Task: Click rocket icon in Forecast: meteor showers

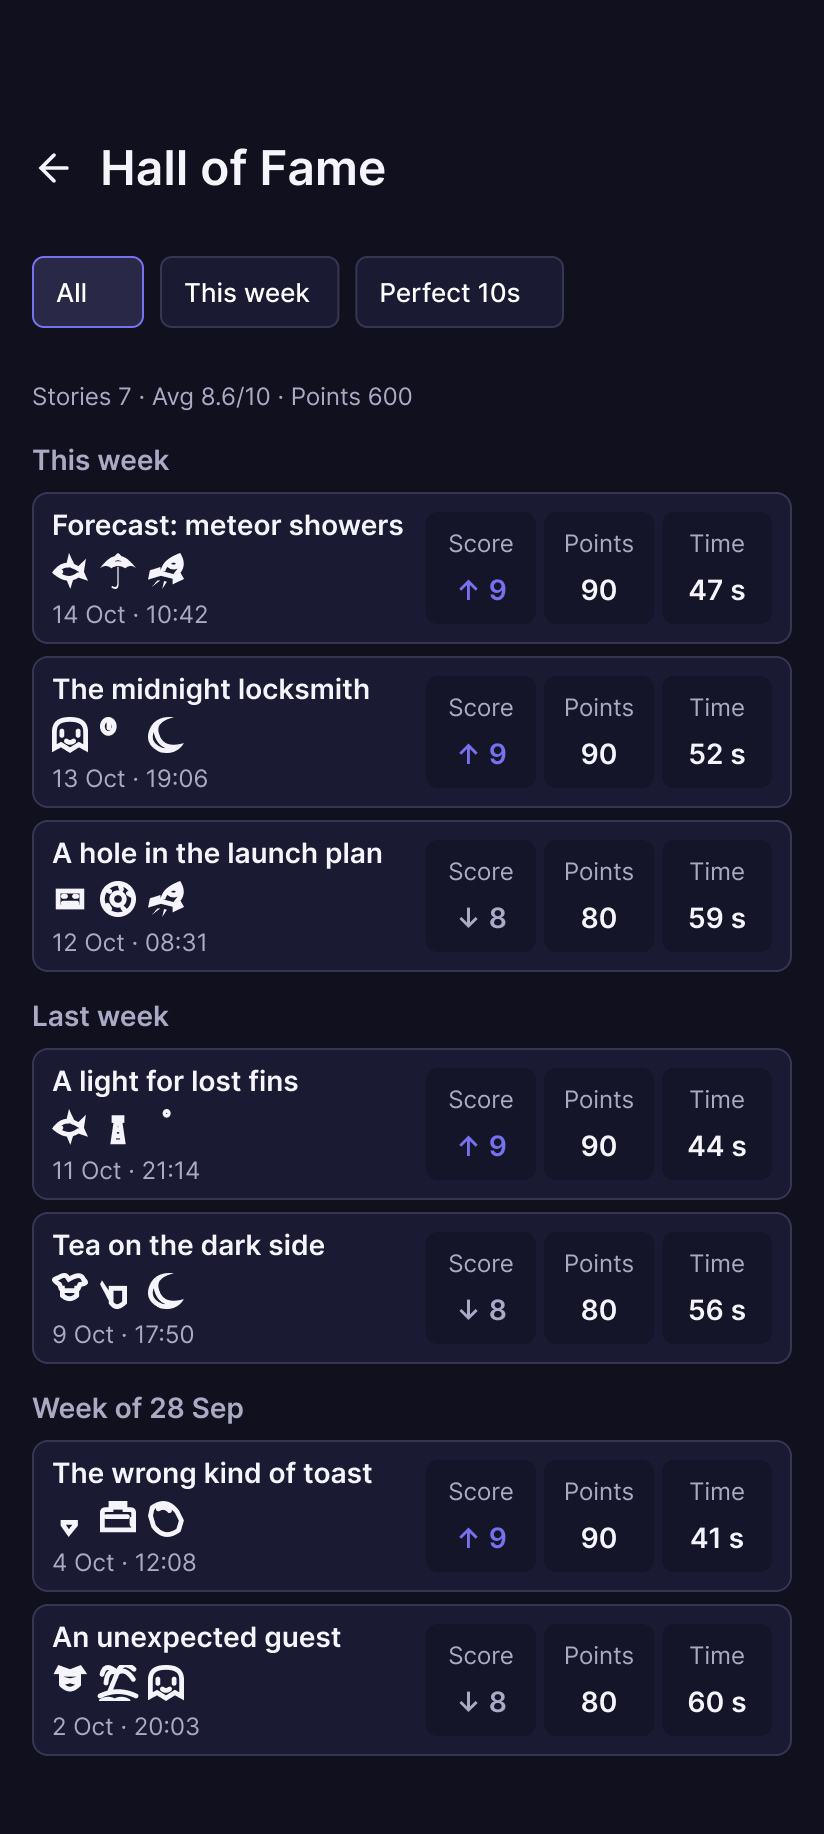Action: [x=166, y=571]
